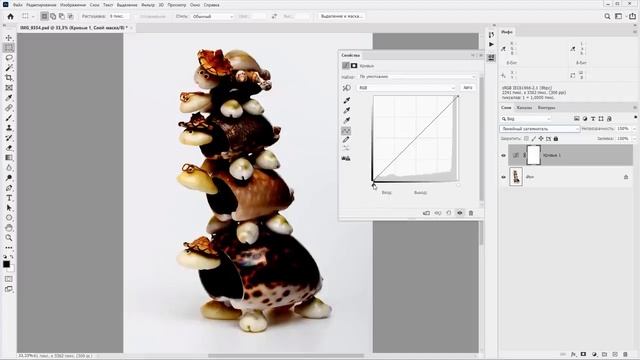Open the Filter (Фильтр) menu
Viewport: 640px width, 360px height.
click(x=148, y=5)
